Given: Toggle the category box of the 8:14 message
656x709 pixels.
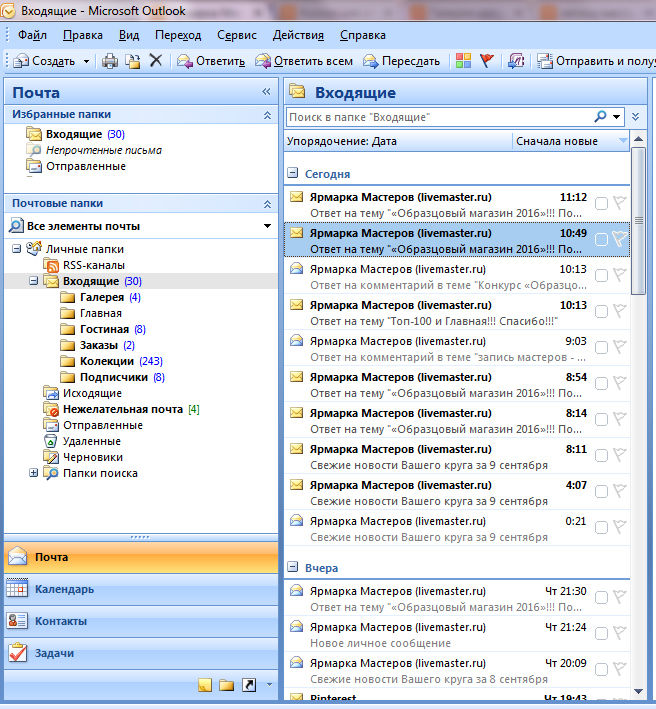Looking at the screenshot, I should 601,419.
